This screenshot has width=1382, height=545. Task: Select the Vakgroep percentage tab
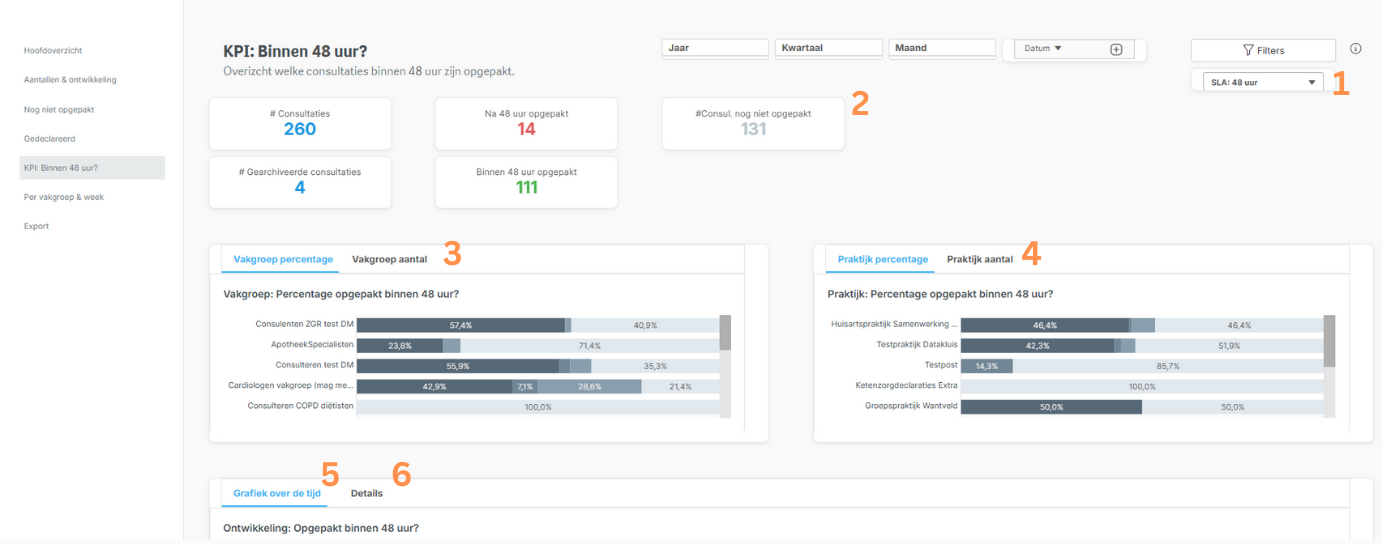tap(283, 259)
